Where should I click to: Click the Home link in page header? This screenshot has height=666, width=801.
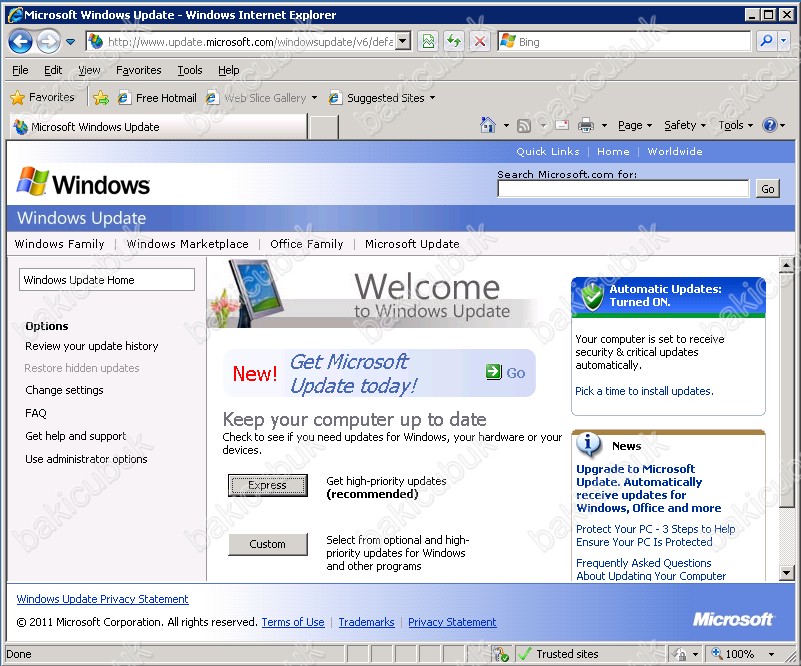(x=613, y=152)
